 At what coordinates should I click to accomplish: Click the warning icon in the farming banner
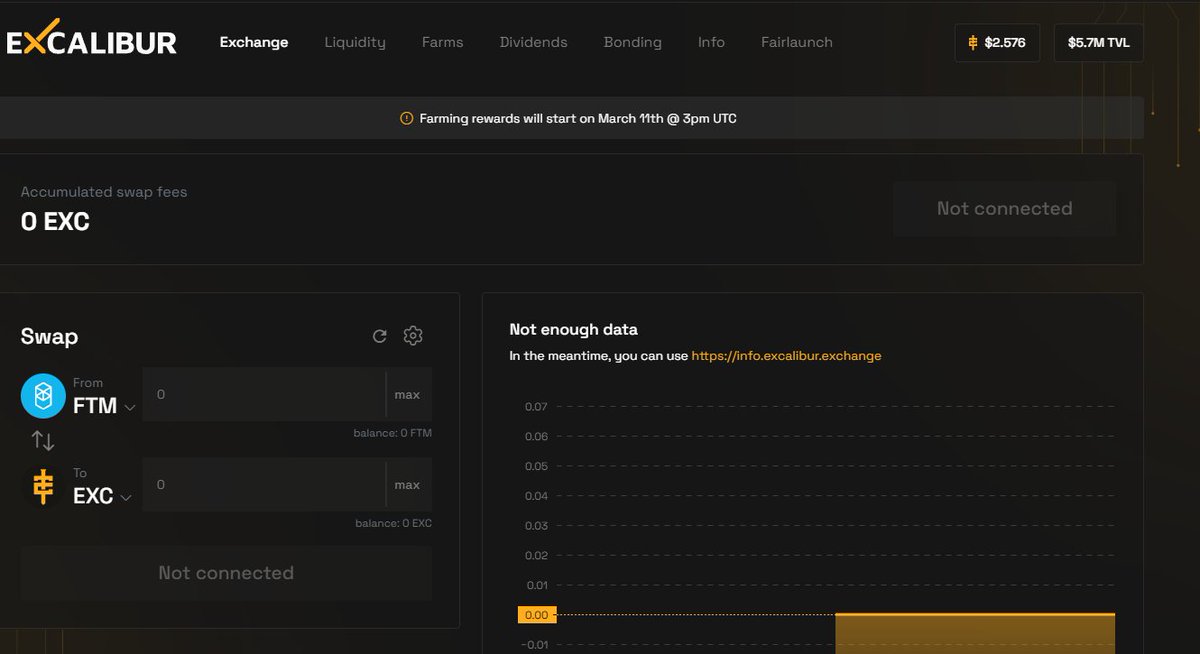[x=406, y=118]
